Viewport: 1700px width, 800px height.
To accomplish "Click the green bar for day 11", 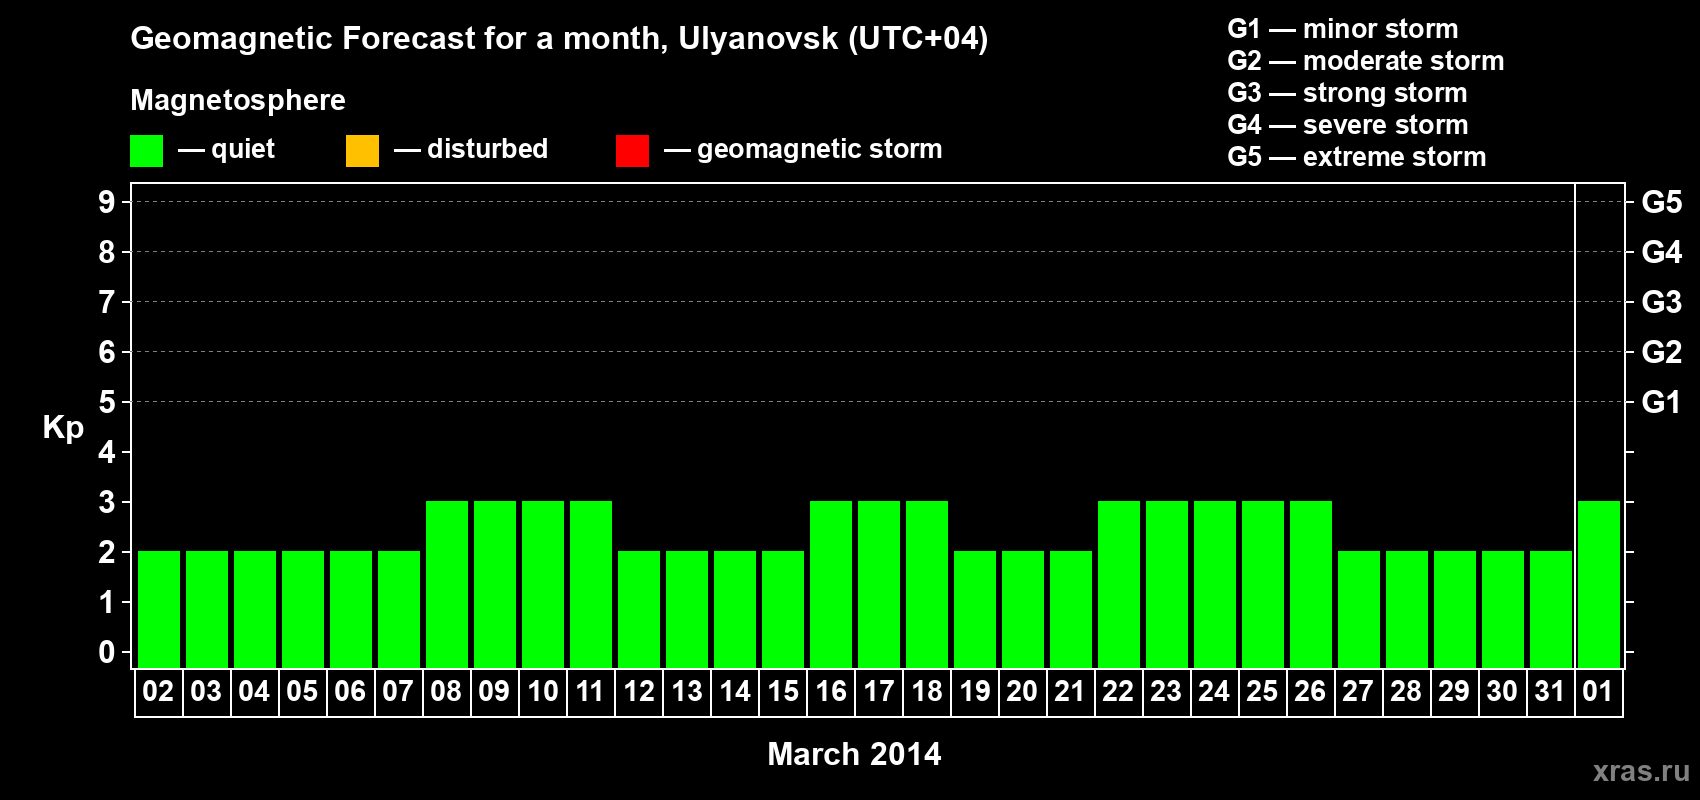I will pyautogui.click(x=591, y=584).
